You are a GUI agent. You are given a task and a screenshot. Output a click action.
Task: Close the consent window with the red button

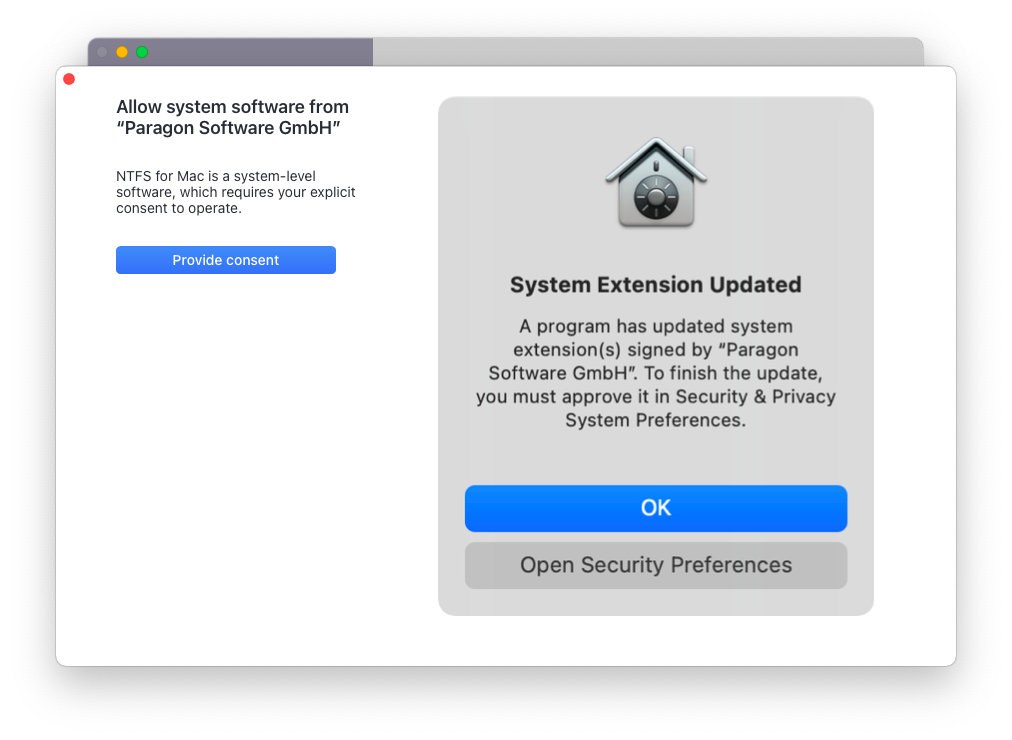(69, 79)
